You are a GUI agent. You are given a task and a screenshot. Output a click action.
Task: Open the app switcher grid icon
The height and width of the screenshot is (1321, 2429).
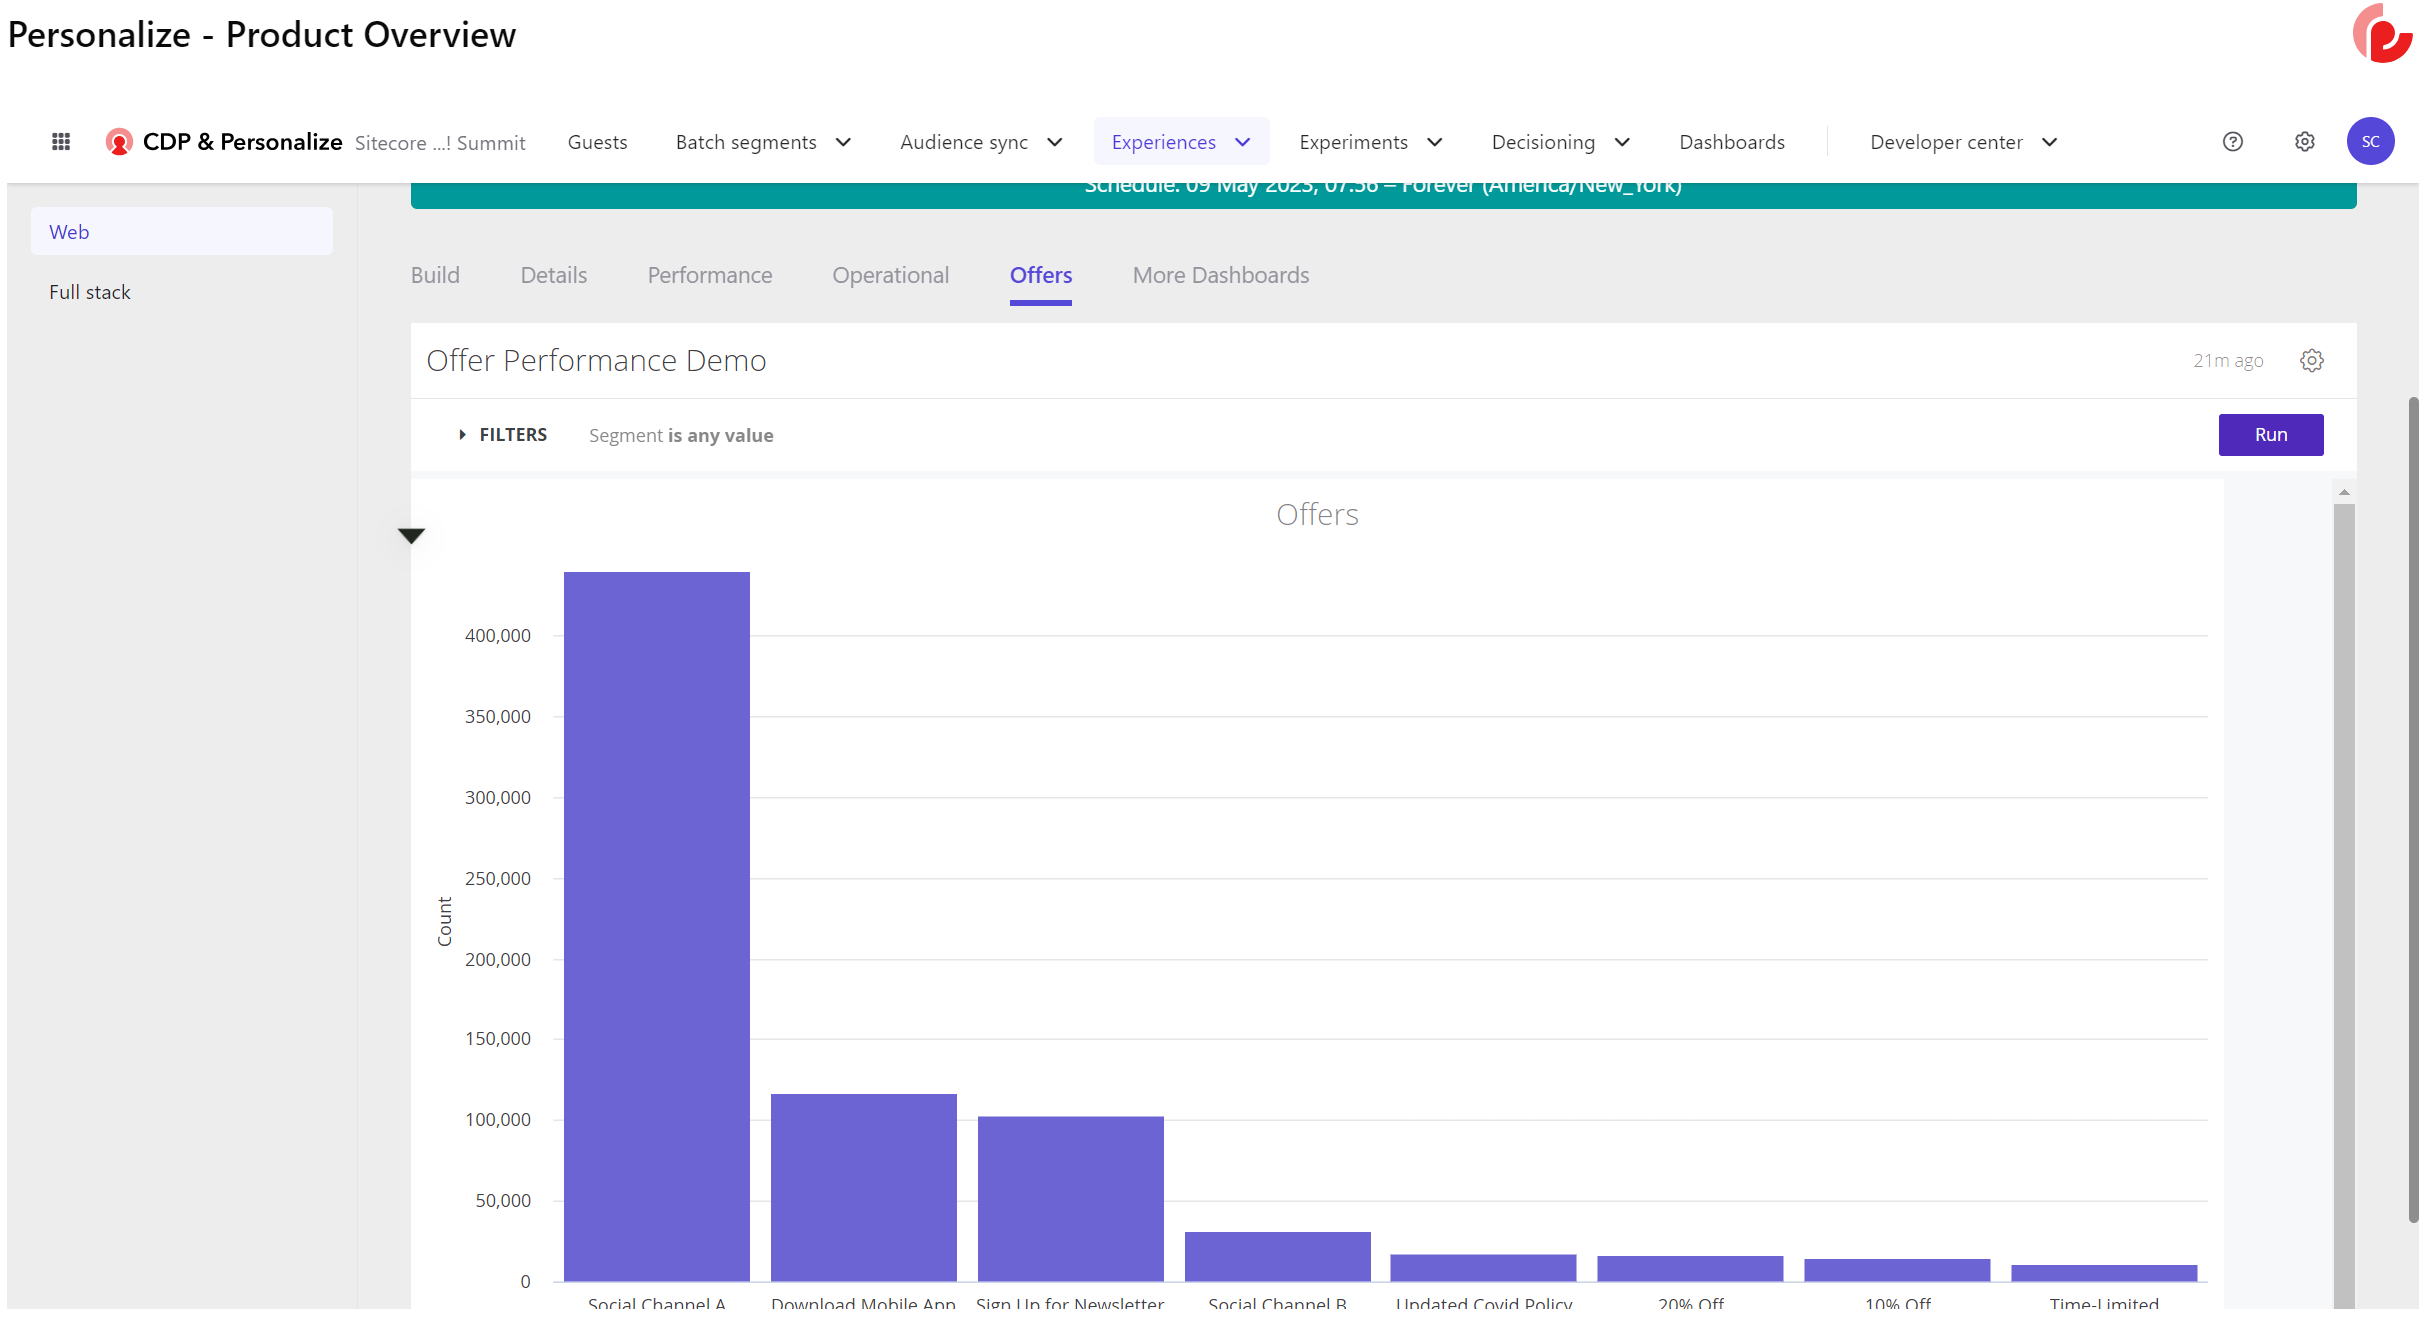[61, 142]
